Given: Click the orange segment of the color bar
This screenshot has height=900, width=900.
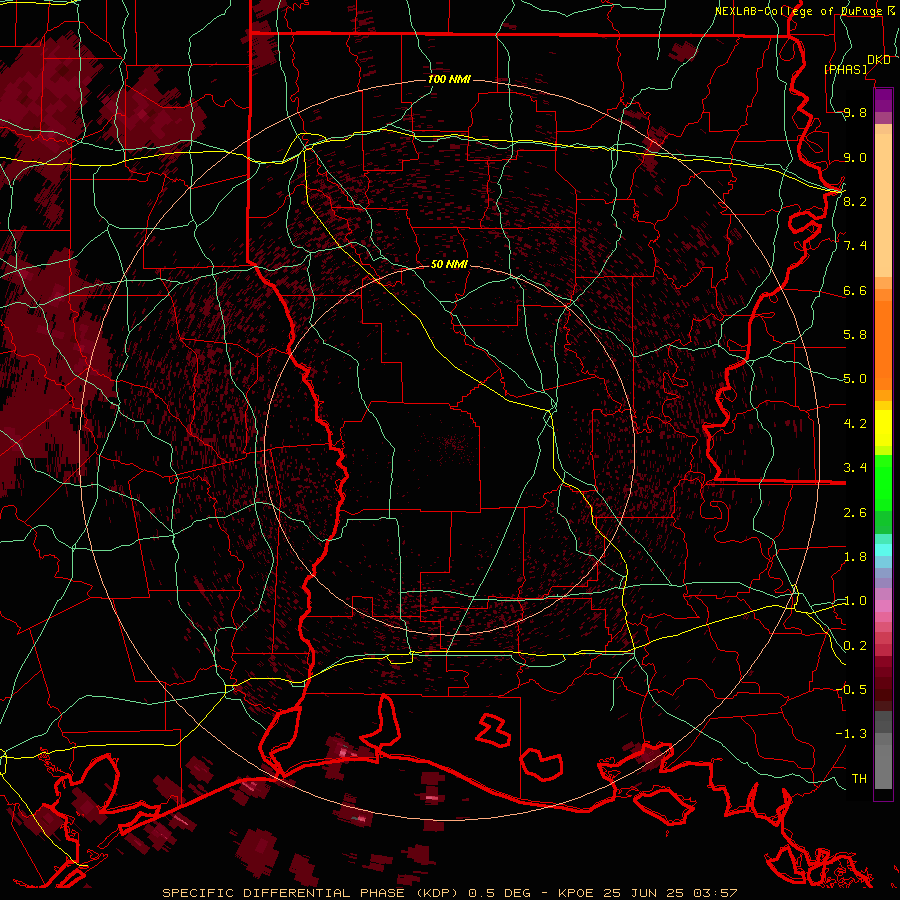Looking at the screenshot, I should [x=883, y=346].
